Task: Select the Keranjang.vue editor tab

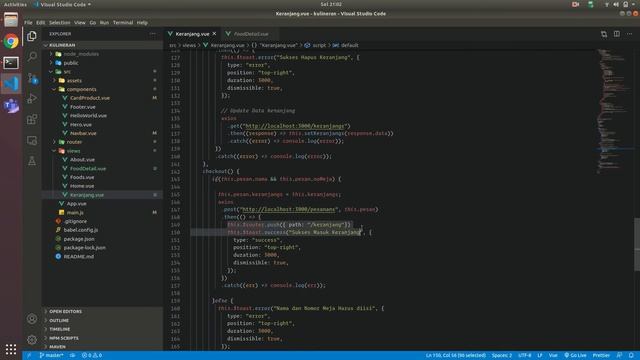Action: 192,34
